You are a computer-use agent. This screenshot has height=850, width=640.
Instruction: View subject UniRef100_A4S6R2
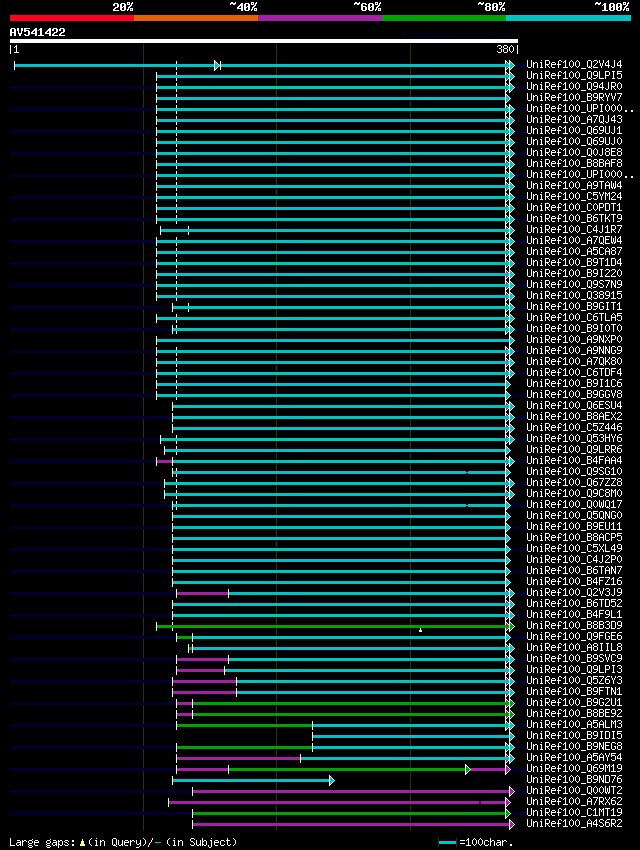(x=574, y=823)
